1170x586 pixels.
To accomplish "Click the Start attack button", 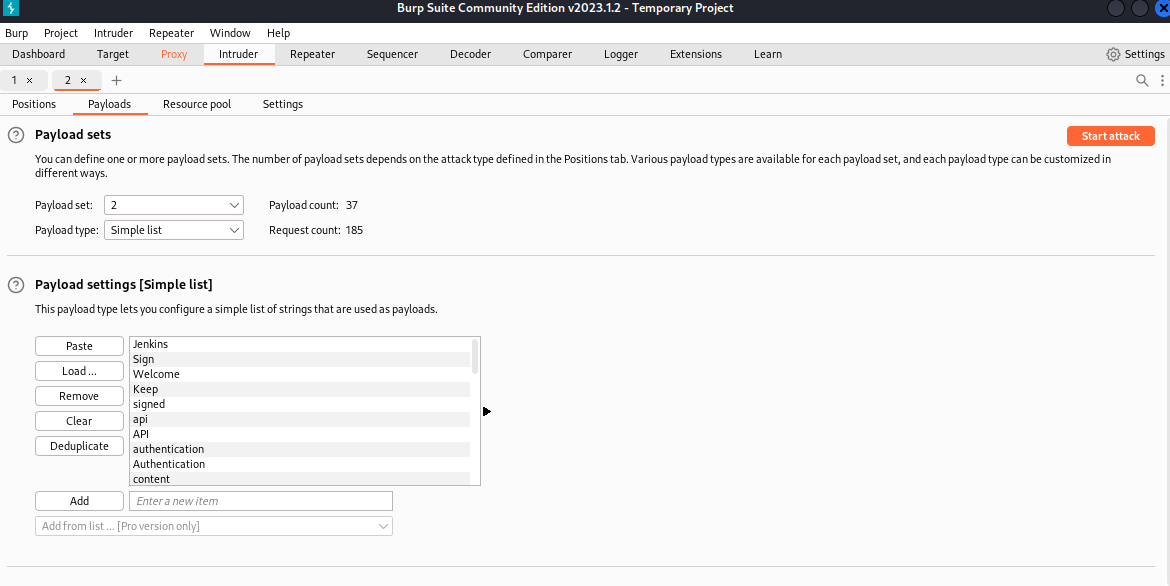I will (1111, 136).
